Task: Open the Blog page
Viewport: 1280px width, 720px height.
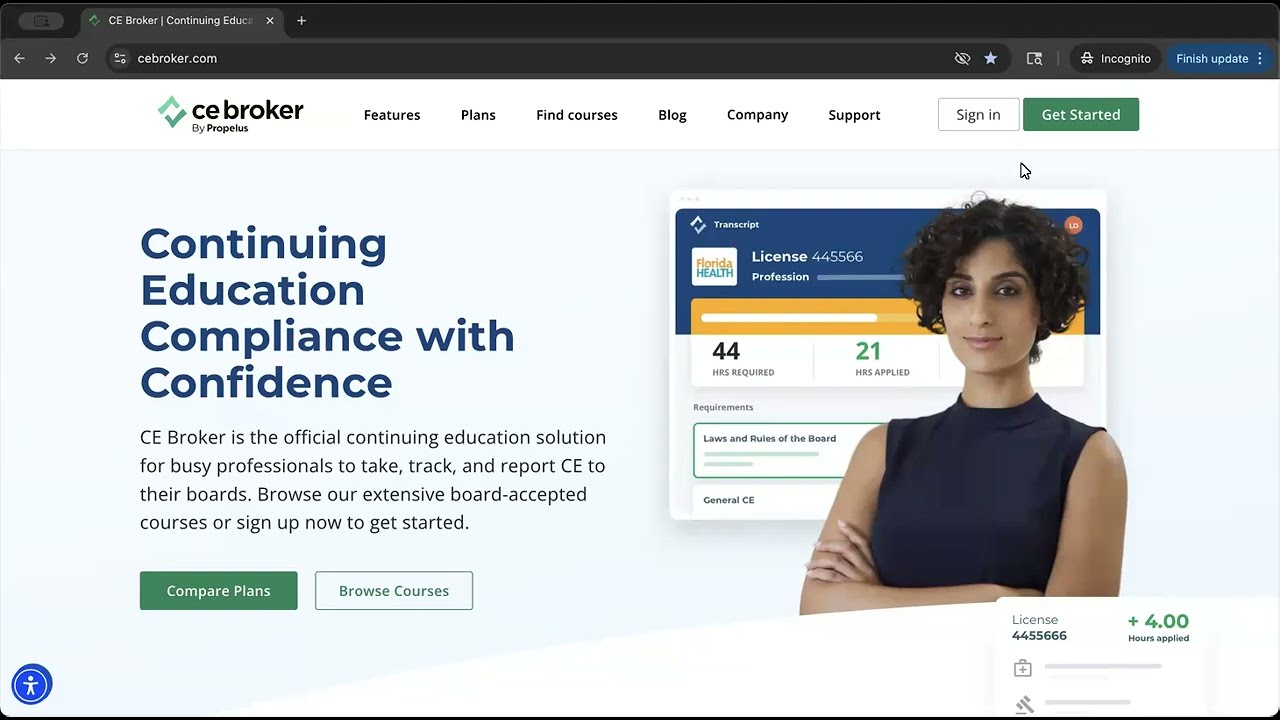Action: click(672, 115)
